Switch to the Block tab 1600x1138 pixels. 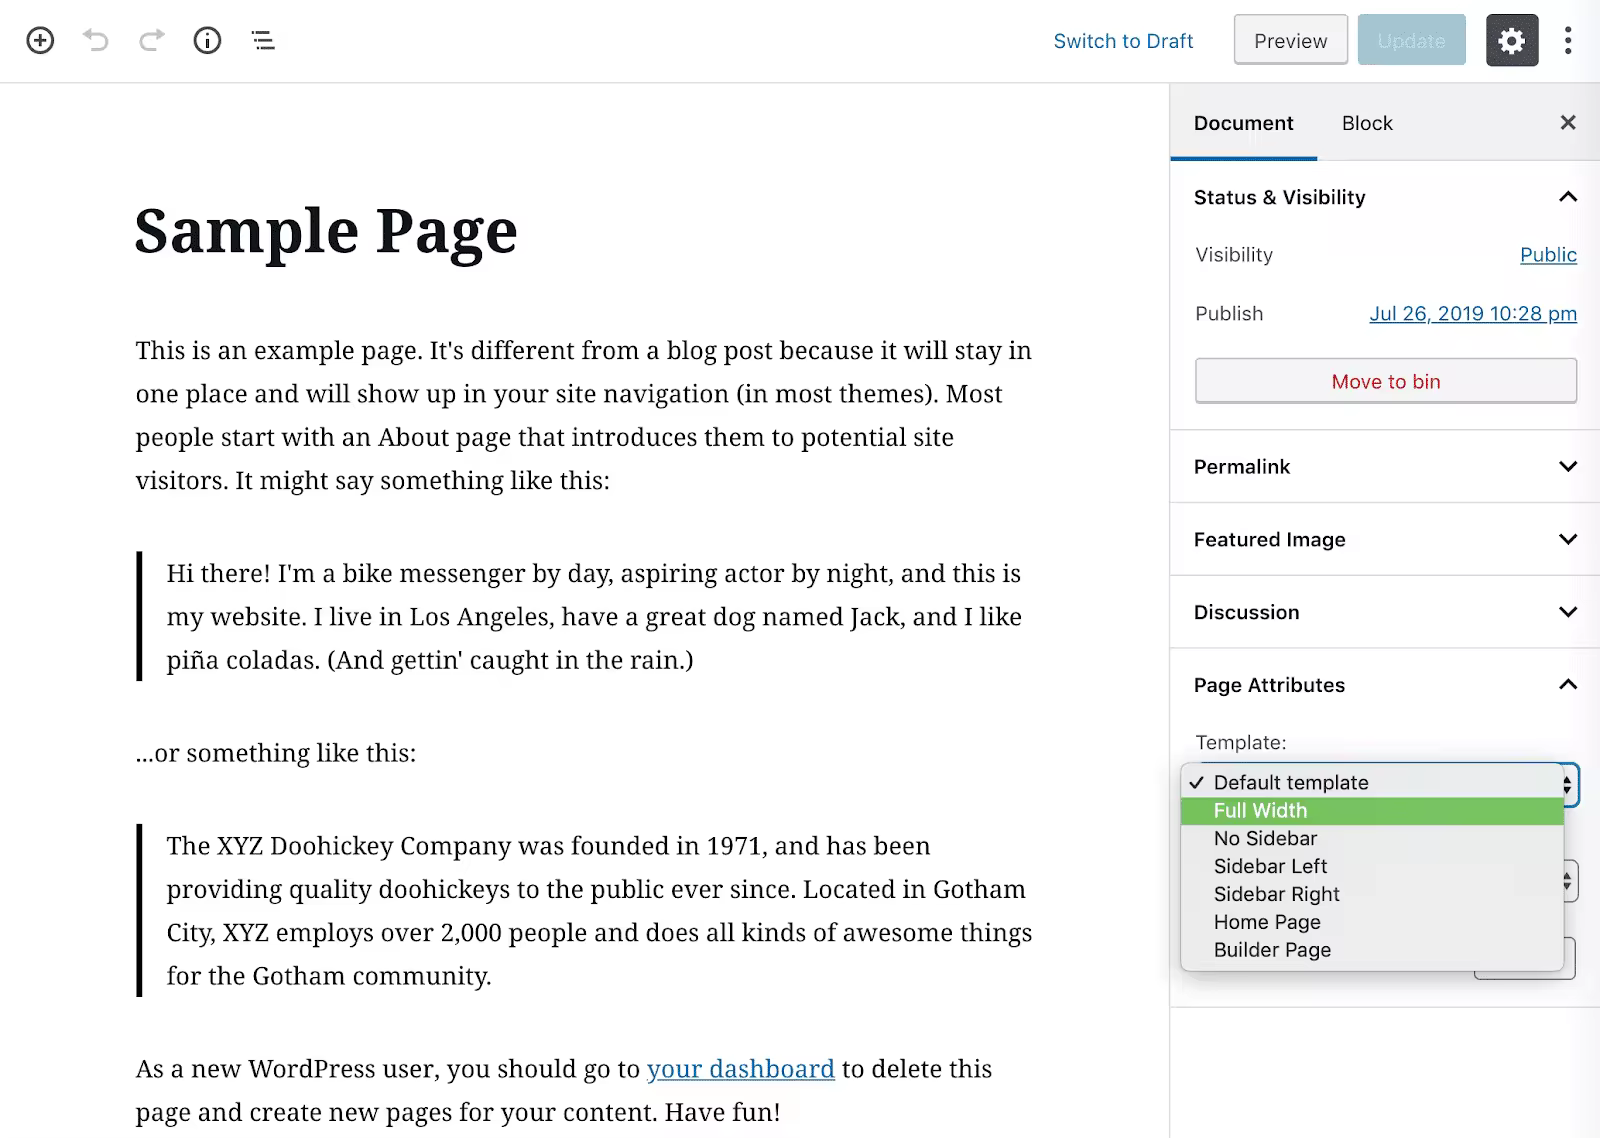[1367, 123]
